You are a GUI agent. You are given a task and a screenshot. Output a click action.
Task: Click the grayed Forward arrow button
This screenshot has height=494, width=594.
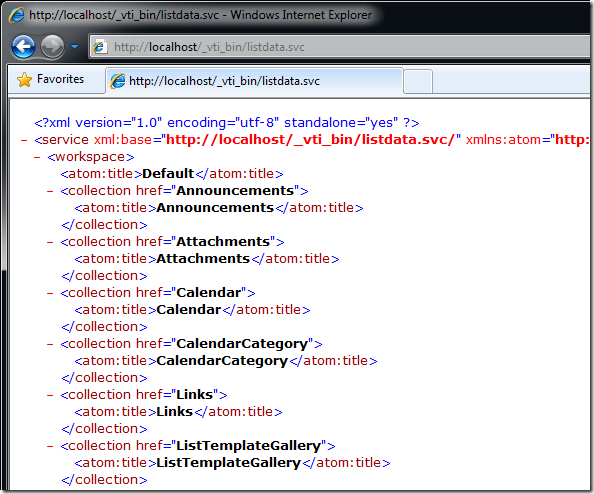tap(52, 47)
